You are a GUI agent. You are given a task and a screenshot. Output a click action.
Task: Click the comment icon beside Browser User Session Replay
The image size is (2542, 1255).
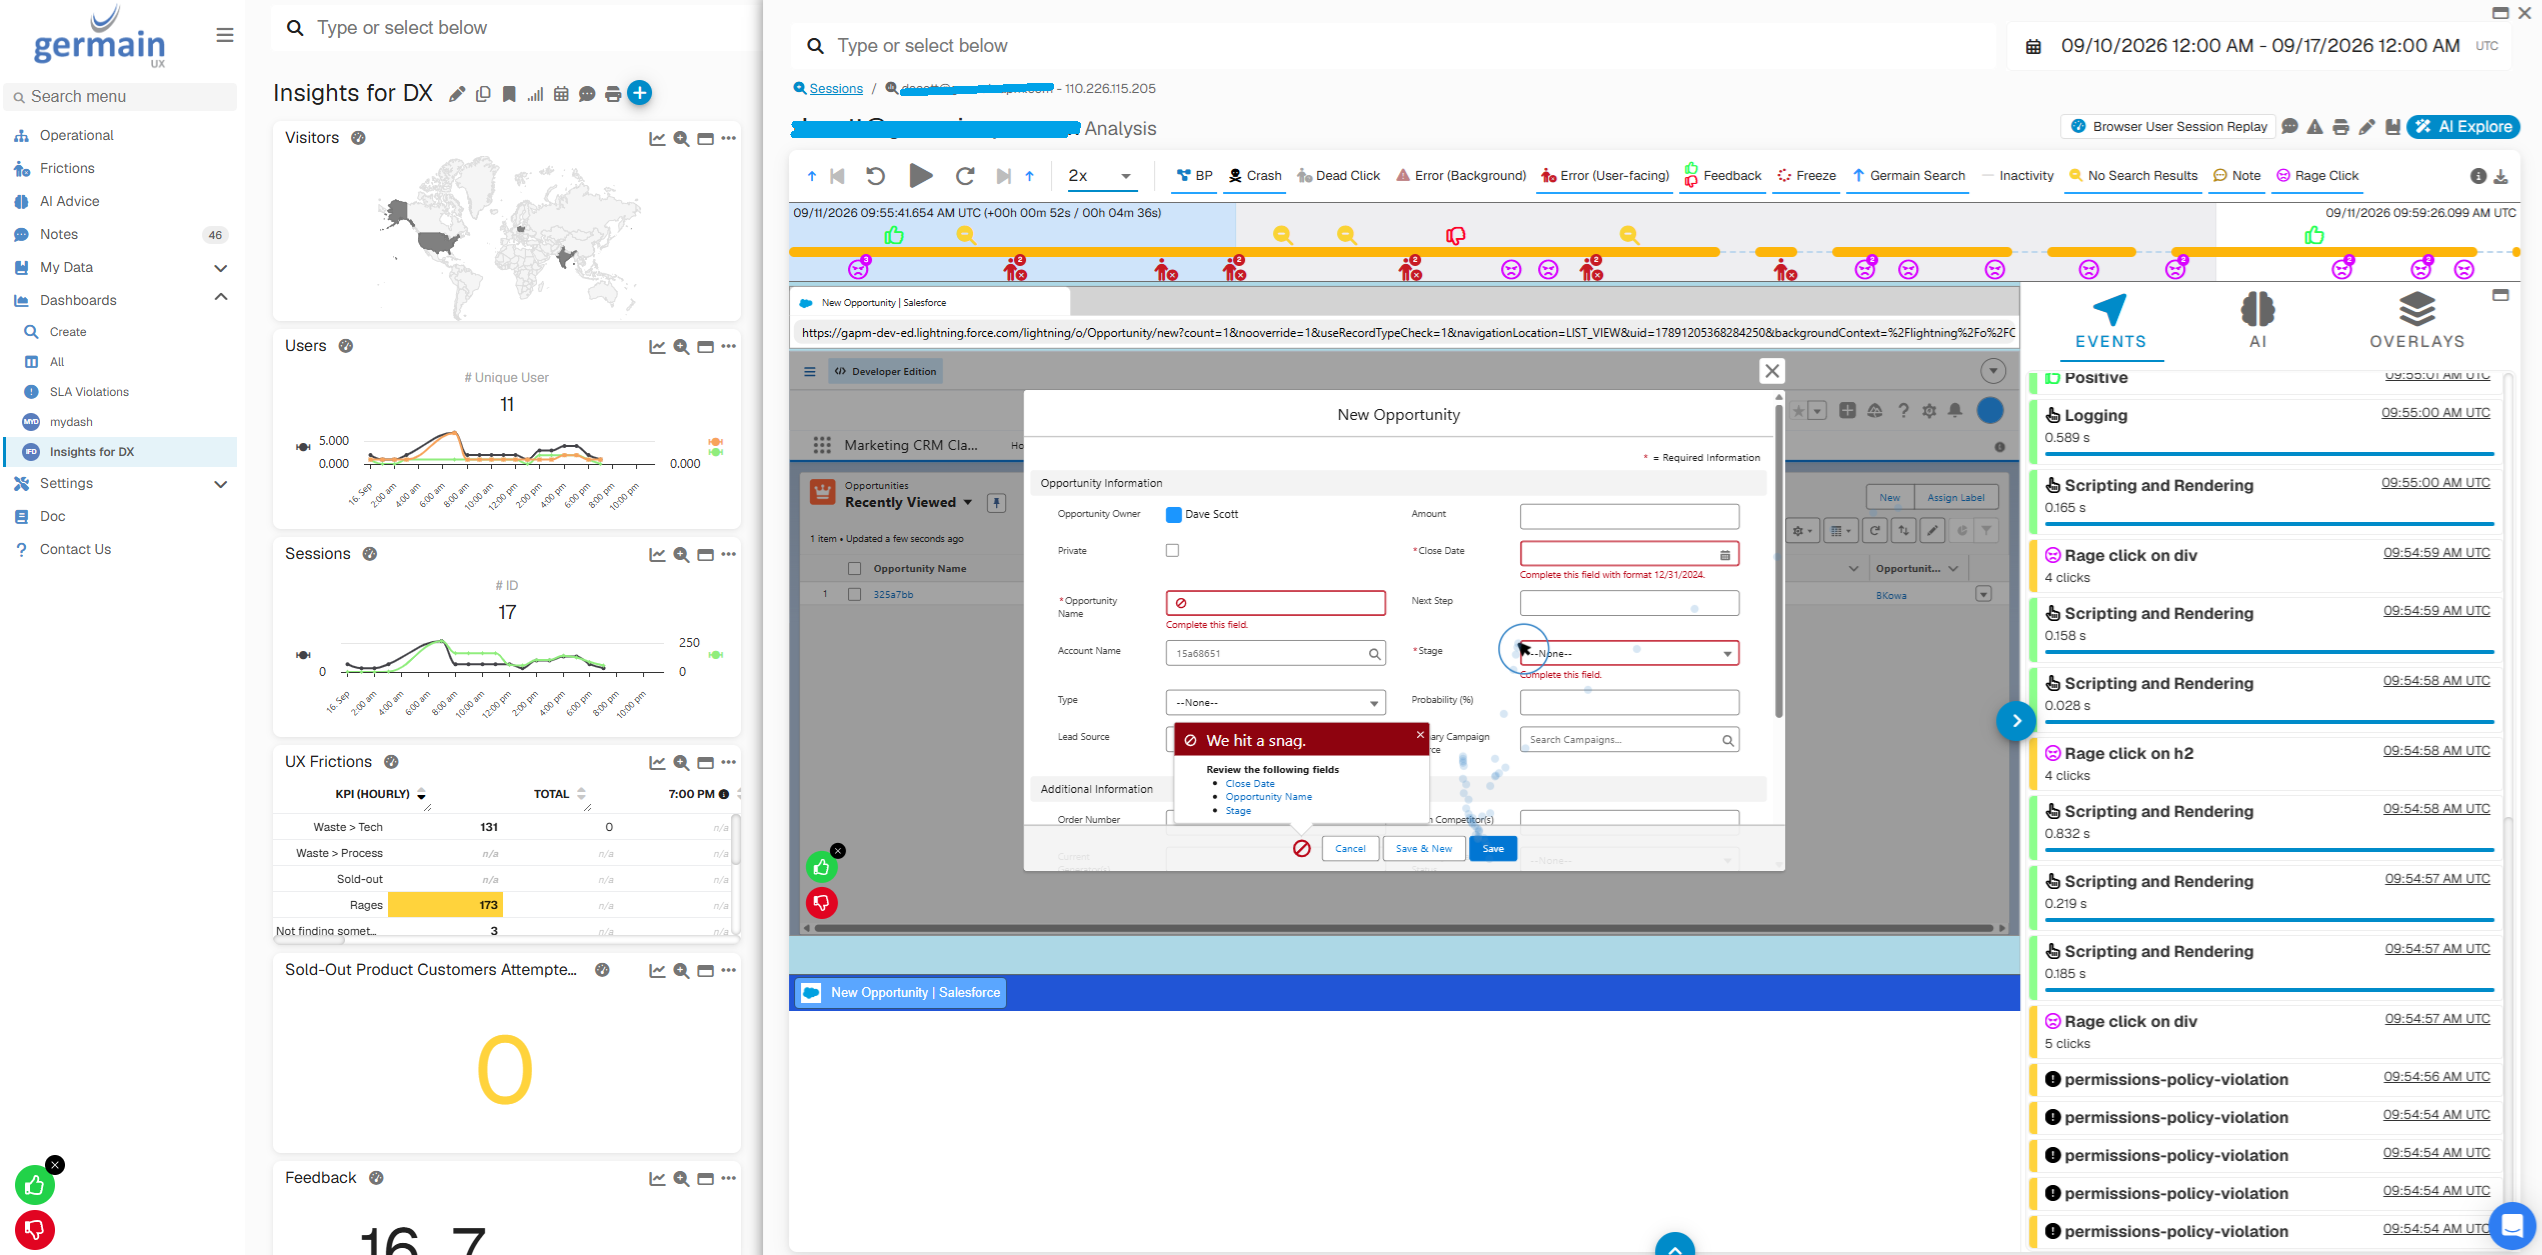click(x=2290, y=127)
